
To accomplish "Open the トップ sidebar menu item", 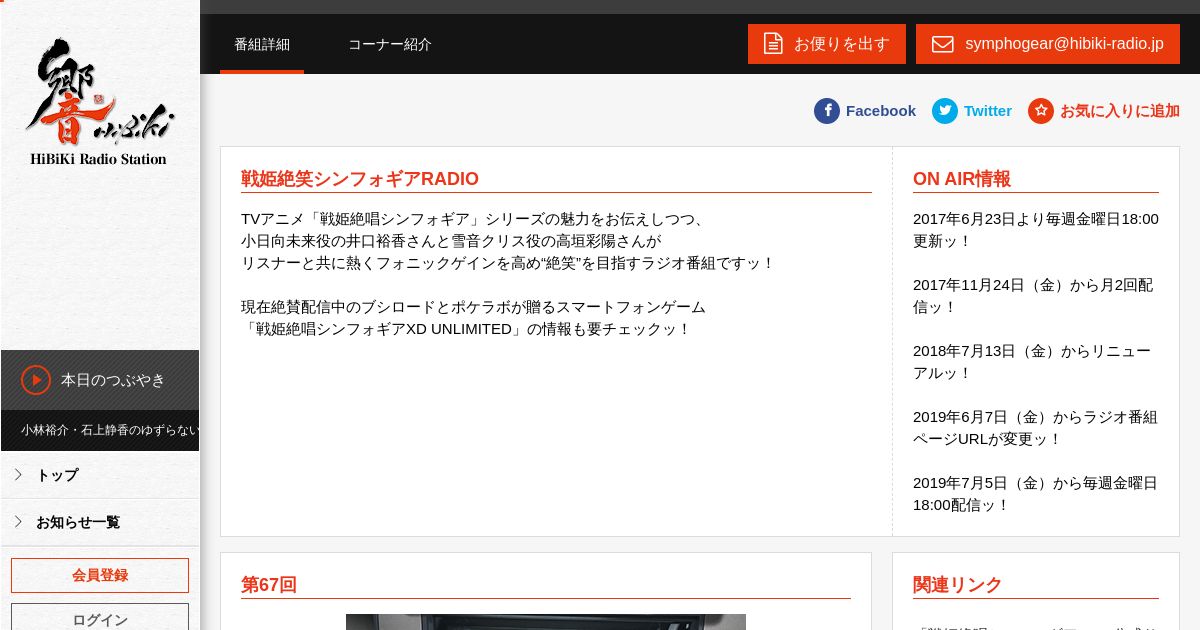I will pos(100,475).
